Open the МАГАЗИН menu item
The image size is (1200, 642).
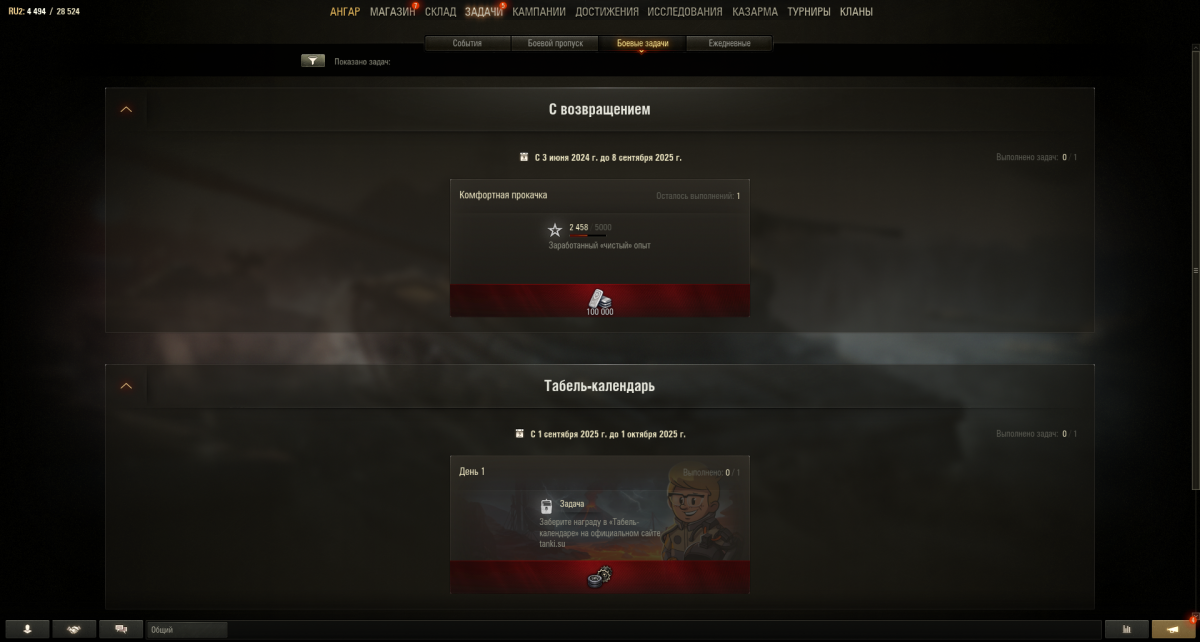coord(392,12)
